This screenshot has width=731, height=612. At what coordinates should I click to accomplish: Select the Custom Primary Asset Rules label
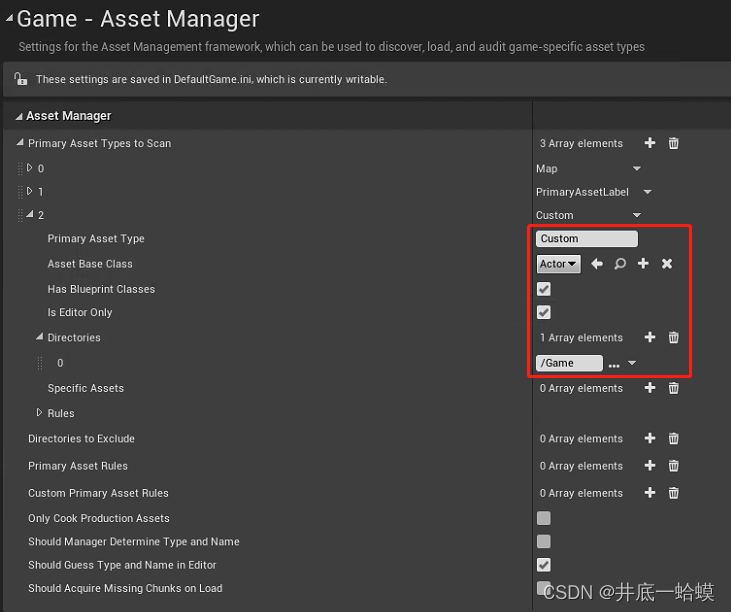(98, 493)
